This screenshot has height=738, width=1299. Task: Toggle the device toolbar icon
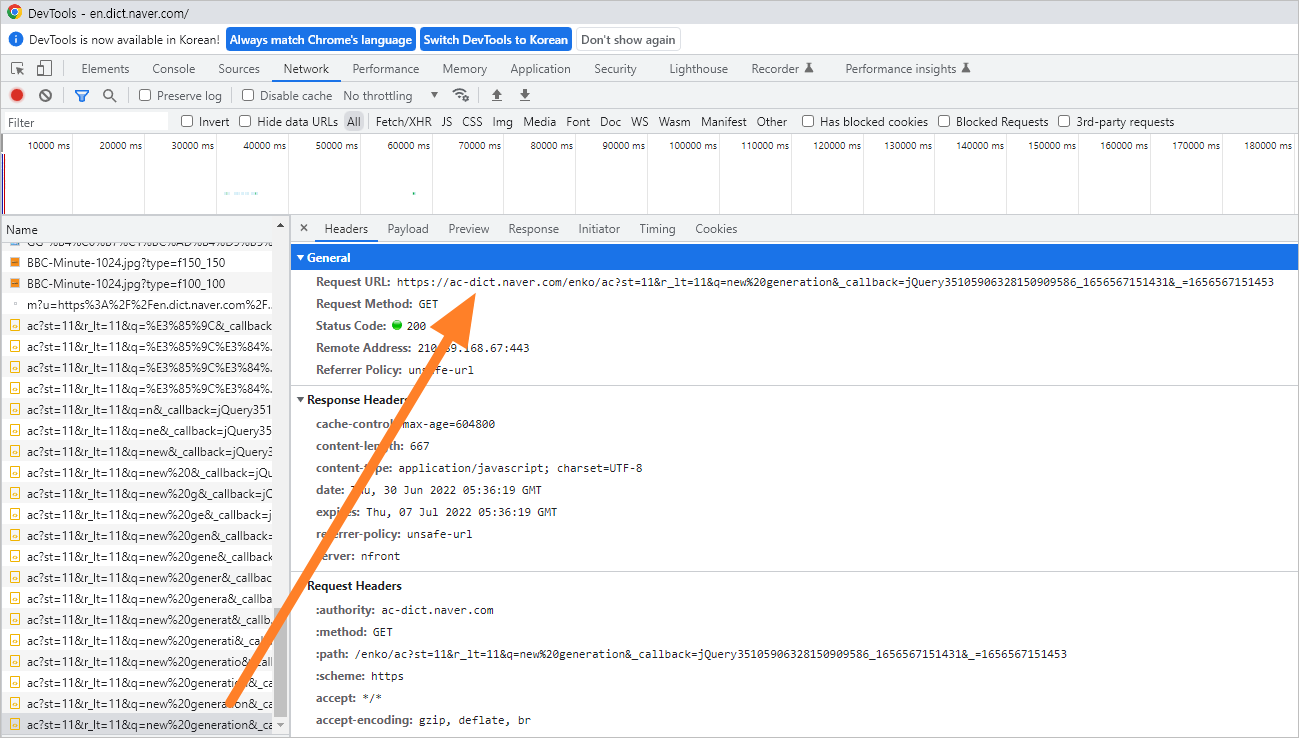(x=44, y=69)
